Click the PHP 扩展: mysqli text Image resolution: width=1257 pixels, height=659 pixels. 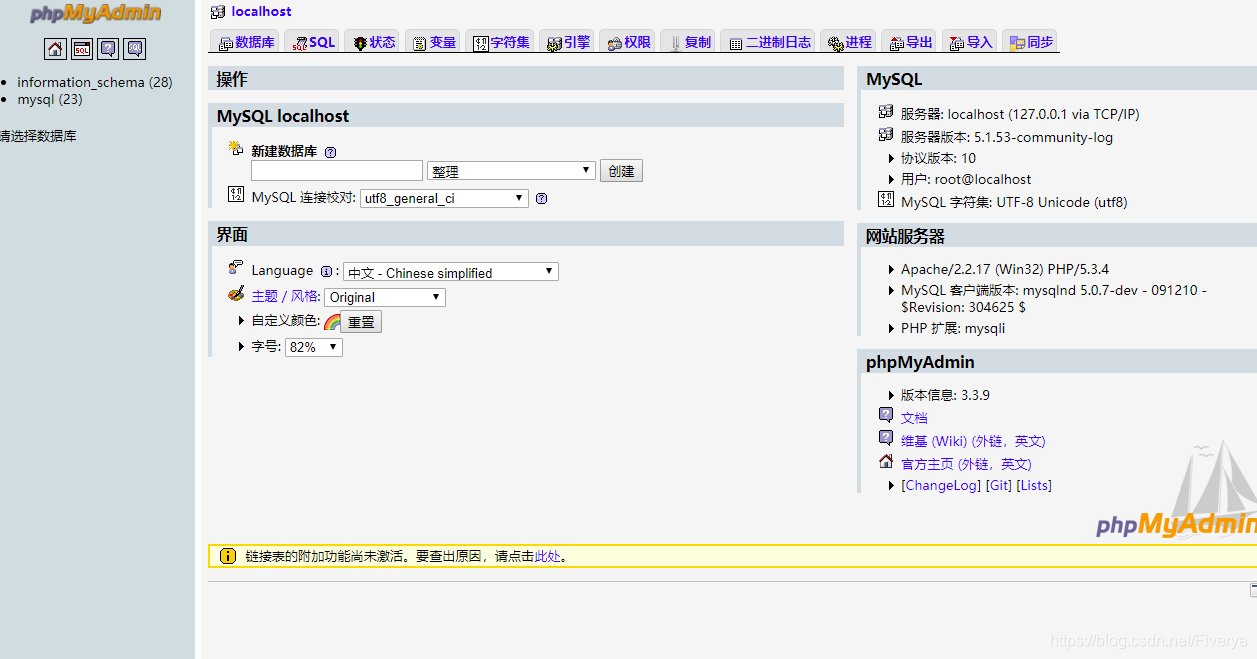(x=953, y=328)
